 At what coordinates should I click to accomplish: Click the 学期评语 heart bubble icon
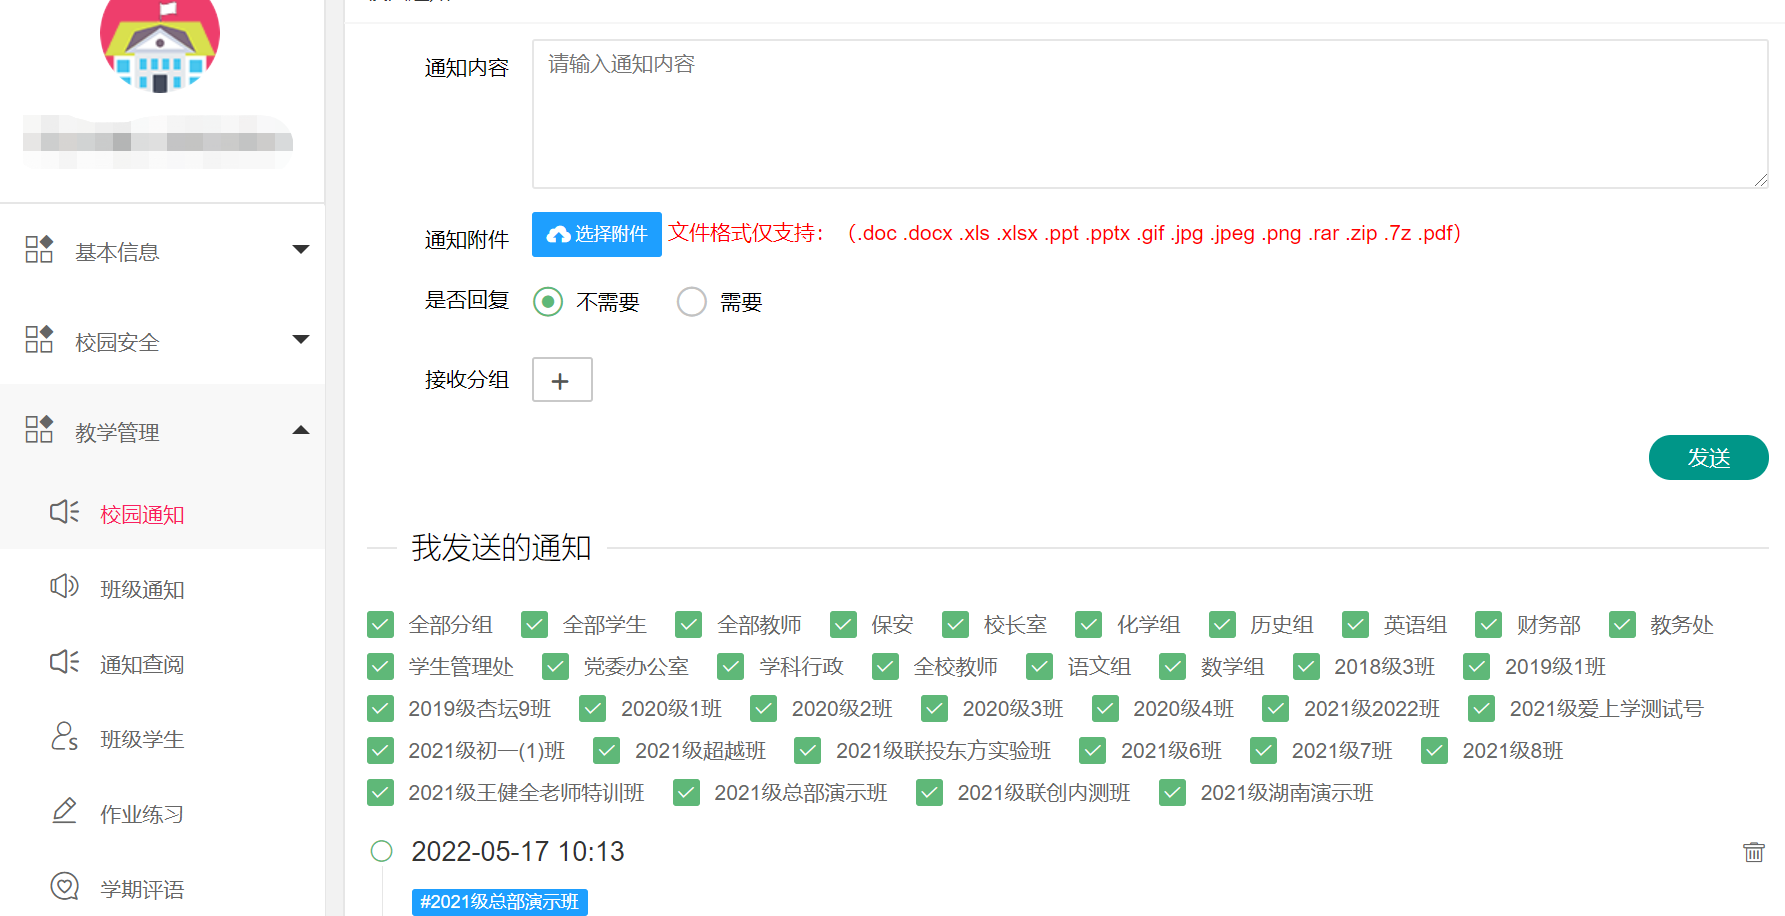(x=64, y=886)
